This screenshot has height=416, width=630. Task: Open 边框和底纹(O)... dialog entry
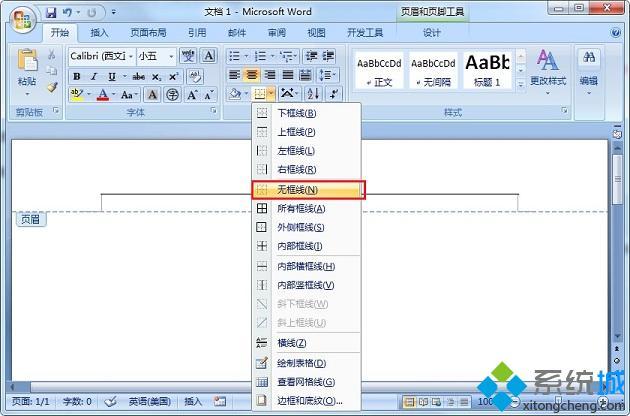308,401
